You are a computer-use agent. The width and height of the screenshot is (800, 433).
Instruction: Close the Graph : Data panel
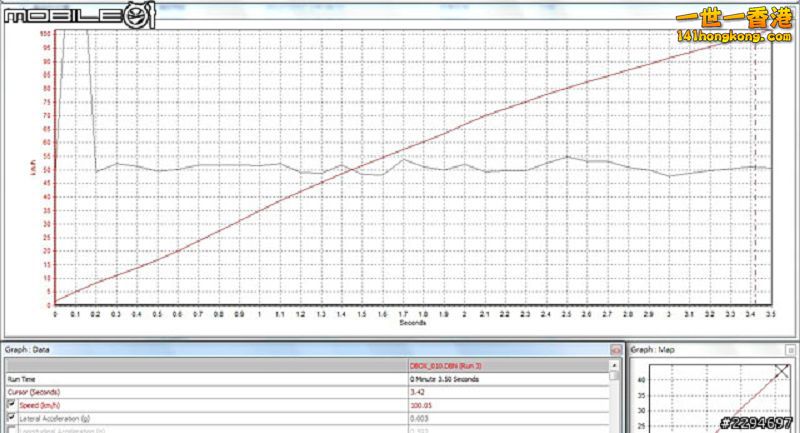pos(615,350)
